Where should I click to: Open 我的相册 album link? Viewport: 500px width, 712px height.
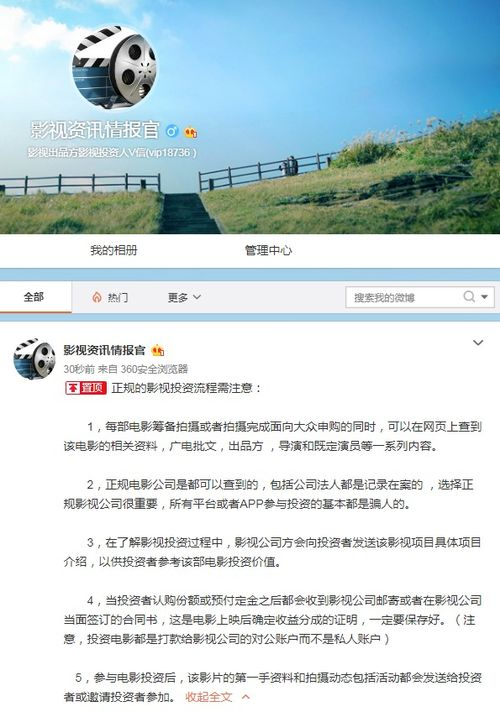tap(114, 250)
